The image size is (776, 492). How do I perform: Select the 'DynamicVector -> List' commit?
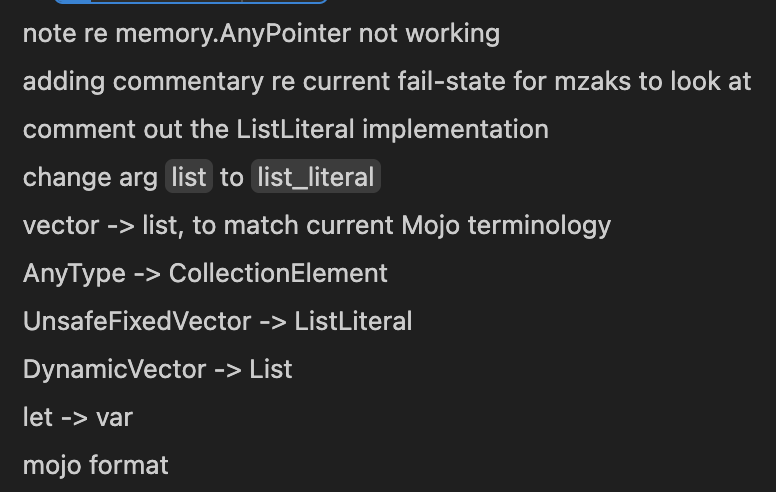(157, 370)
